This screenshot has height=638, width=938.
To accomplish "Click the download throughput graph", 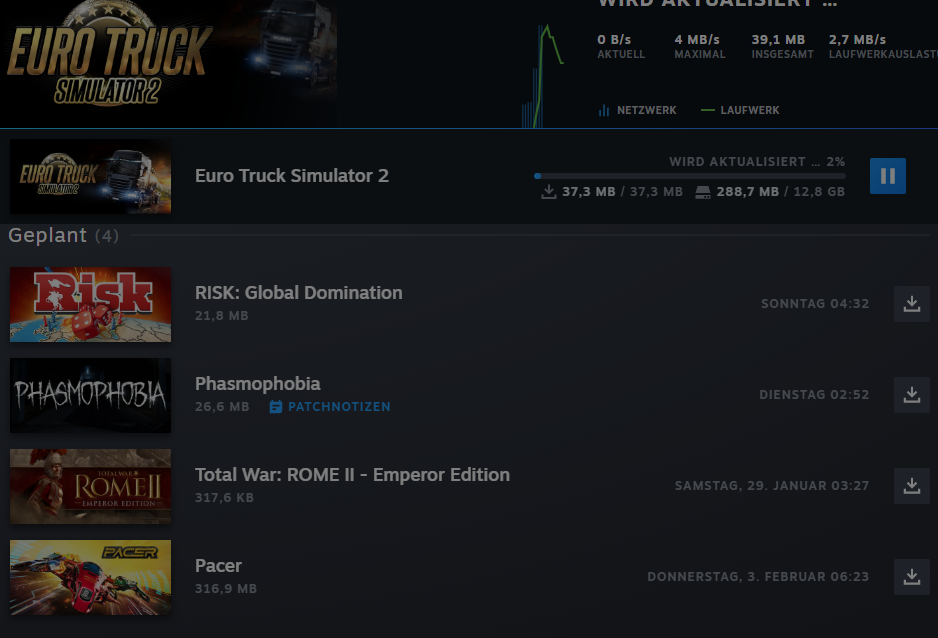I will click(x=542, y=76).
